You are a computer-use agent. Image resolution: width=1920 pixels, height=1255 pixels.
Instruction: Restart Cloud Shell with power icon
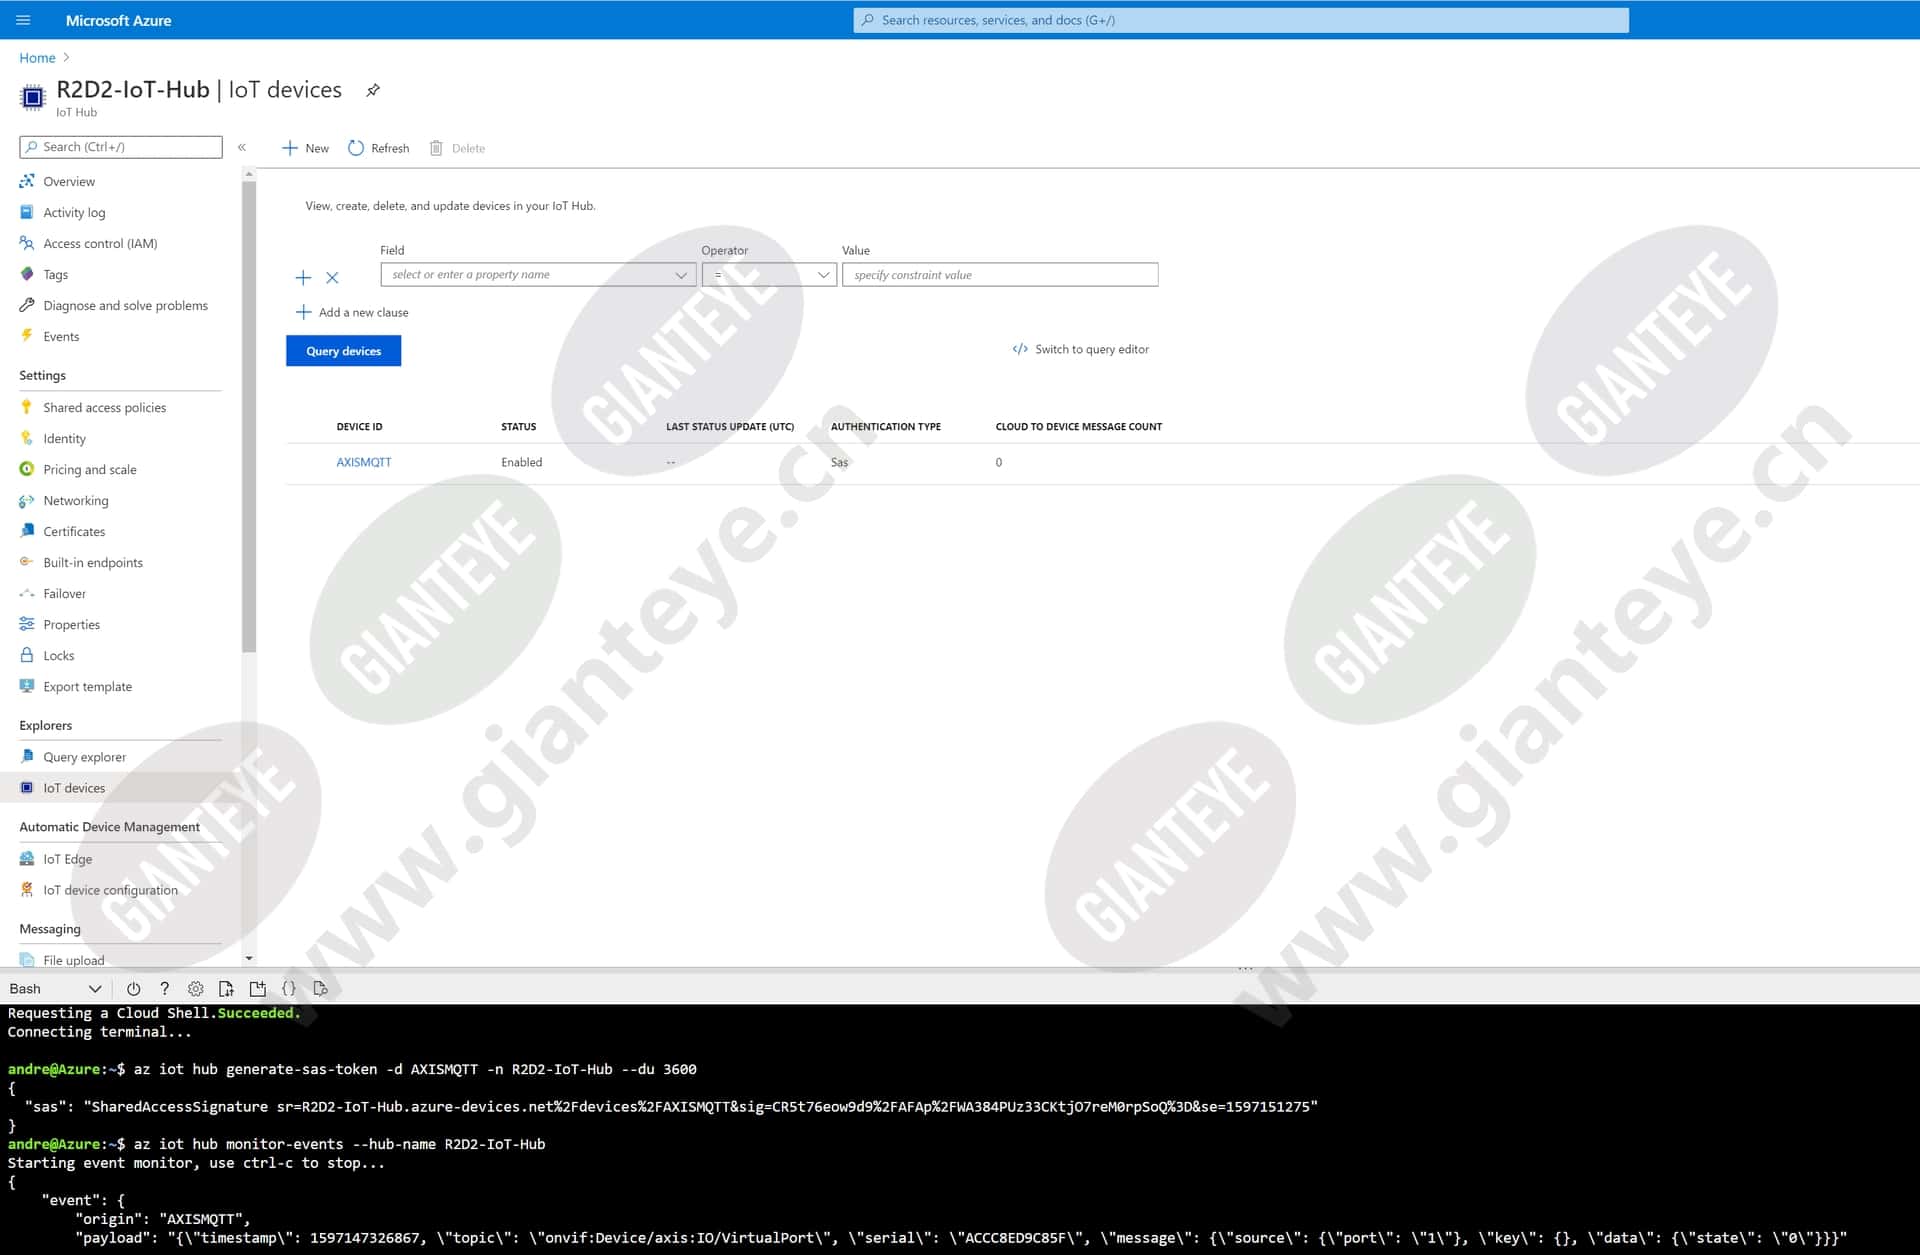click(x=133, y=989)
